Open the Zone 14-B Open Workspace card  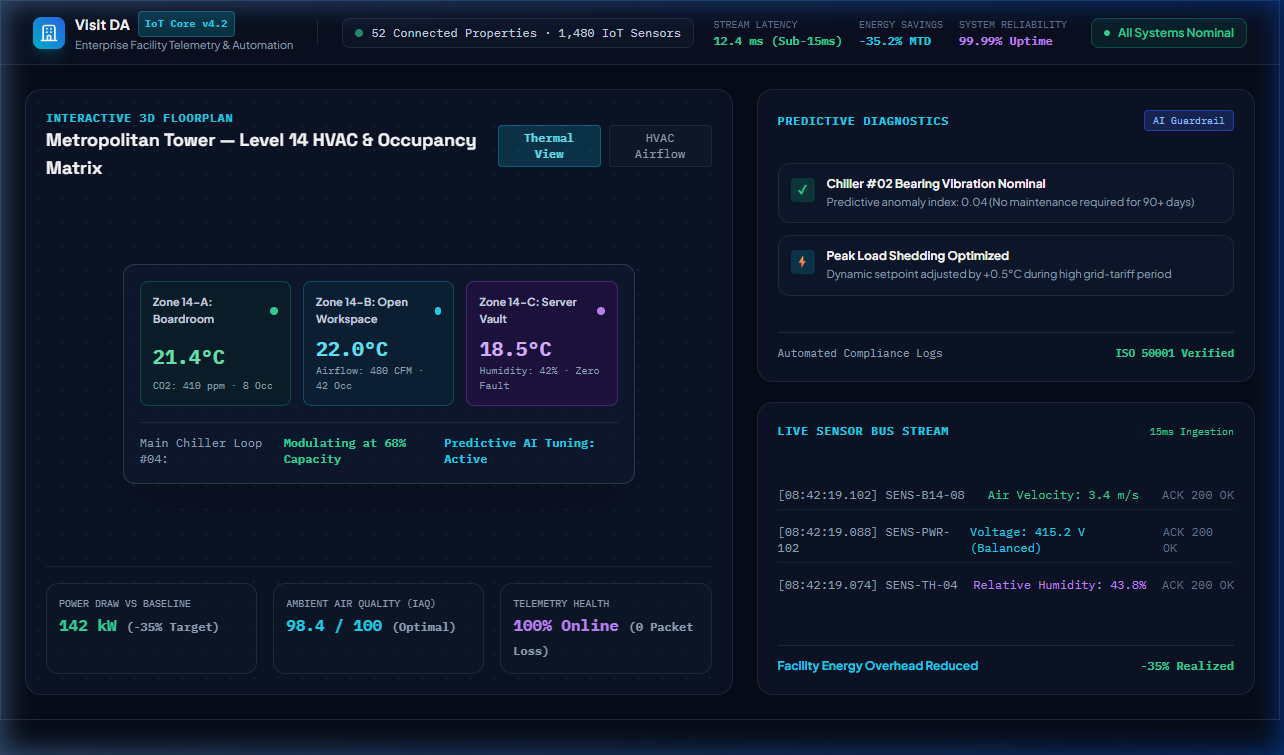pos(378,343)
